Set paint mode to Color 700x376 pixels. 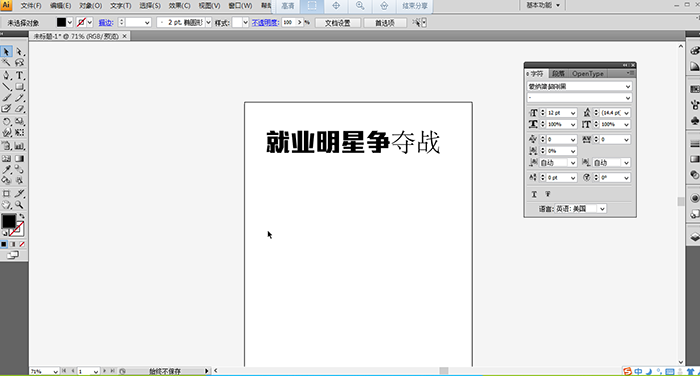point(4,244)
